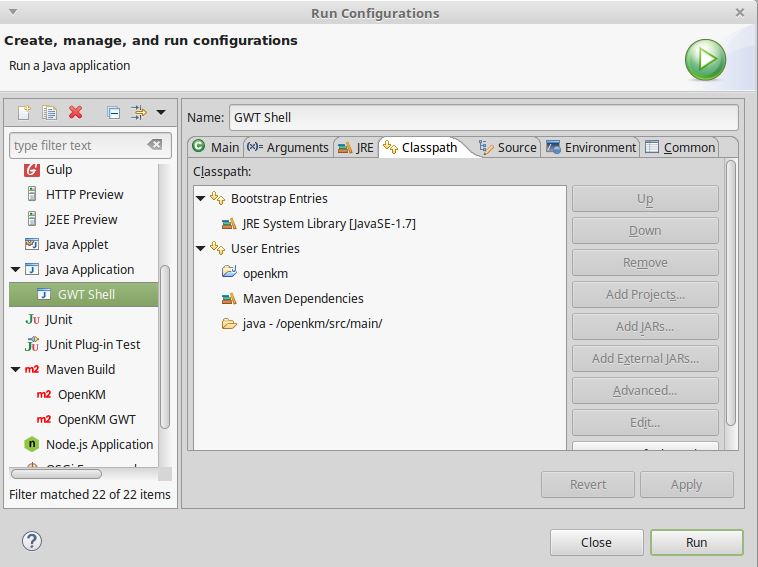Switch to the Environment tab
The image size is (758, 567).
tap(591, 147)
